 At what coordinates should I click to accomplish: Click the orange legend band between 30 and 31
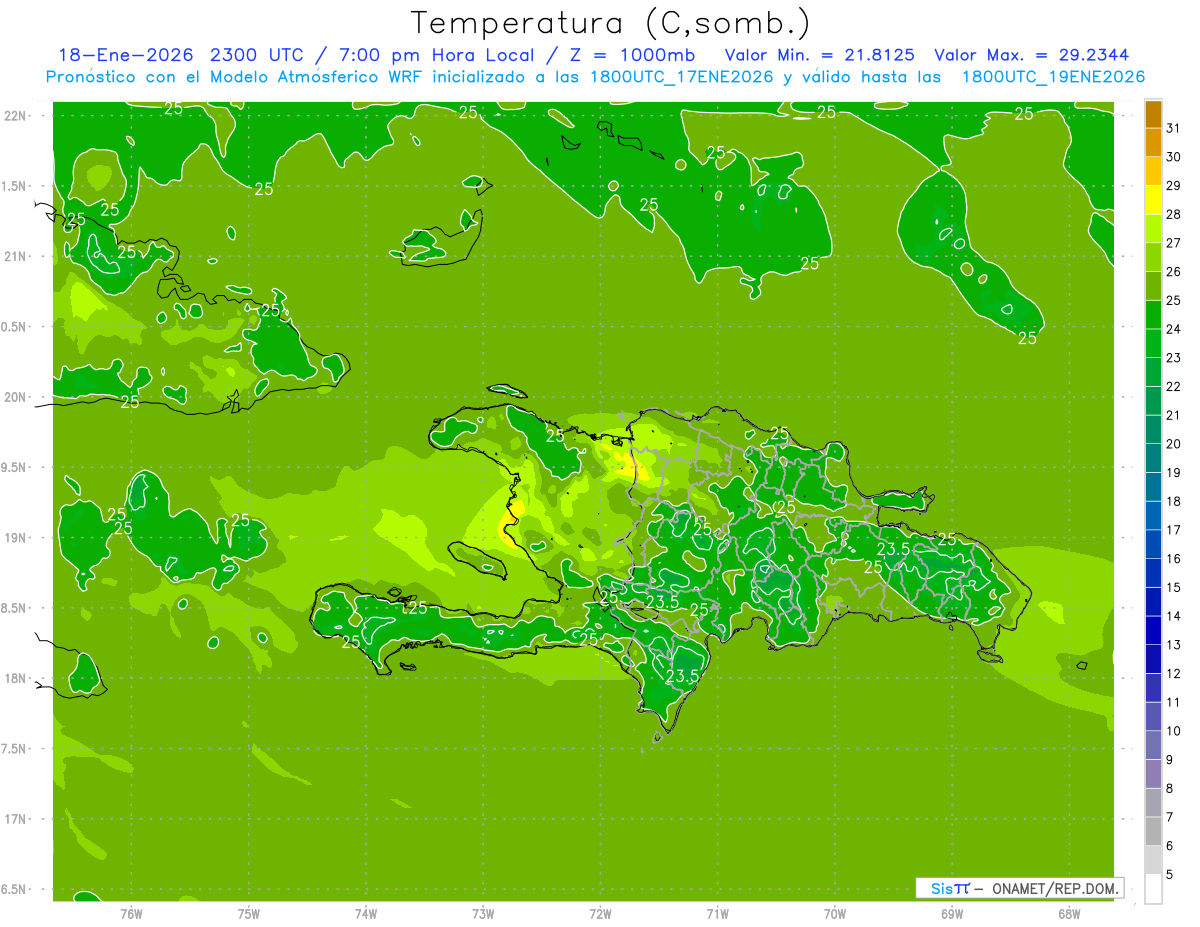pos(1153,142)
